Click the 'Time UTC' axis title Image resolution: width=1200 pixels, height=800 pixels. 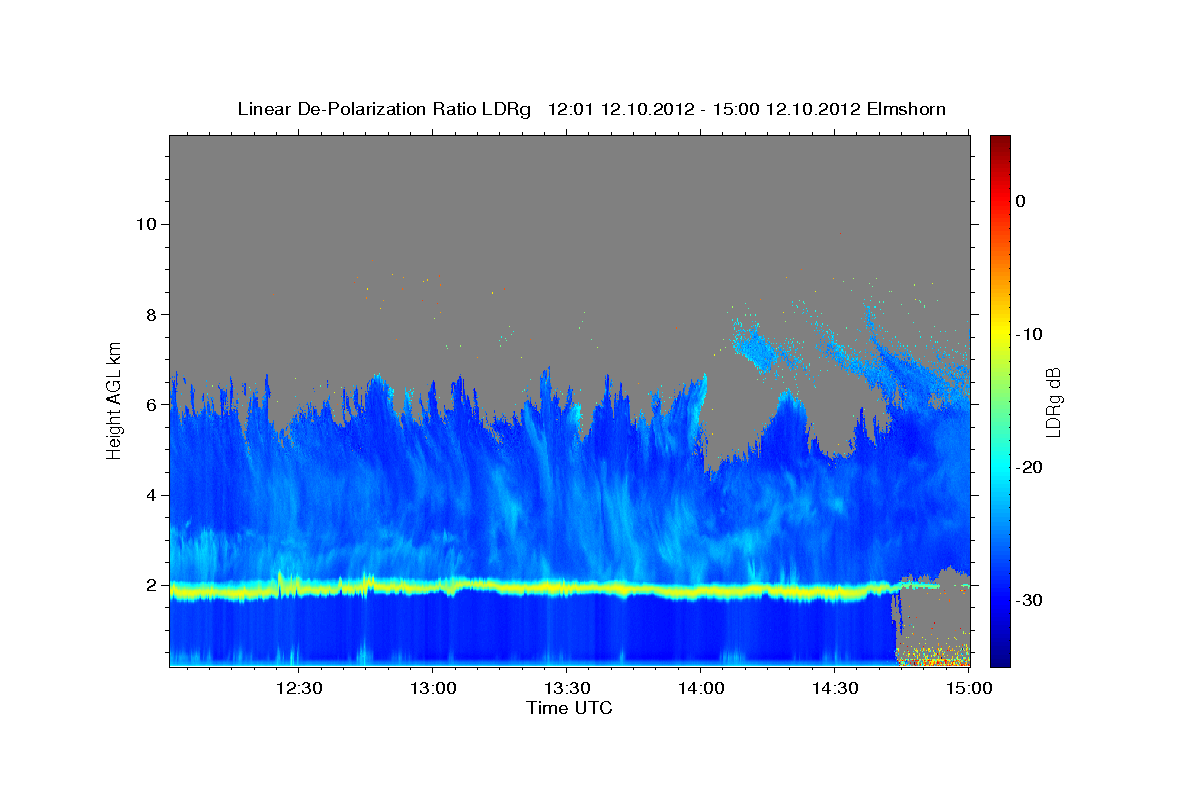pos(569,708)
